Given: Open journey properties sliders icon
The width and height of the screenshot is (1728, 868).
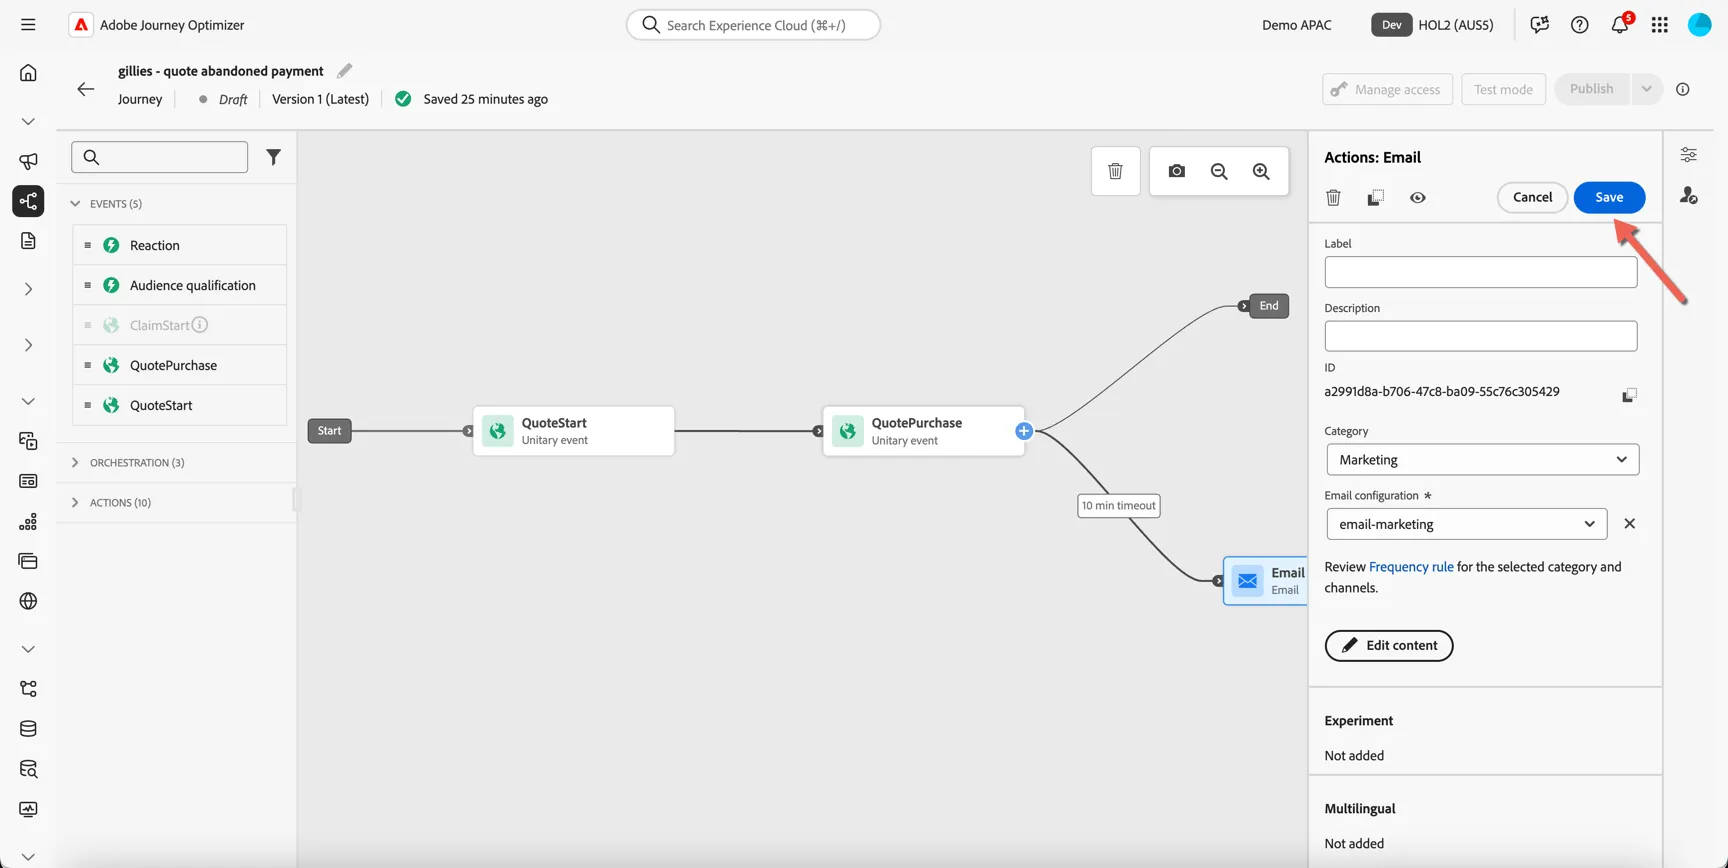Looking at the screenshot, I should point(1689,155).
